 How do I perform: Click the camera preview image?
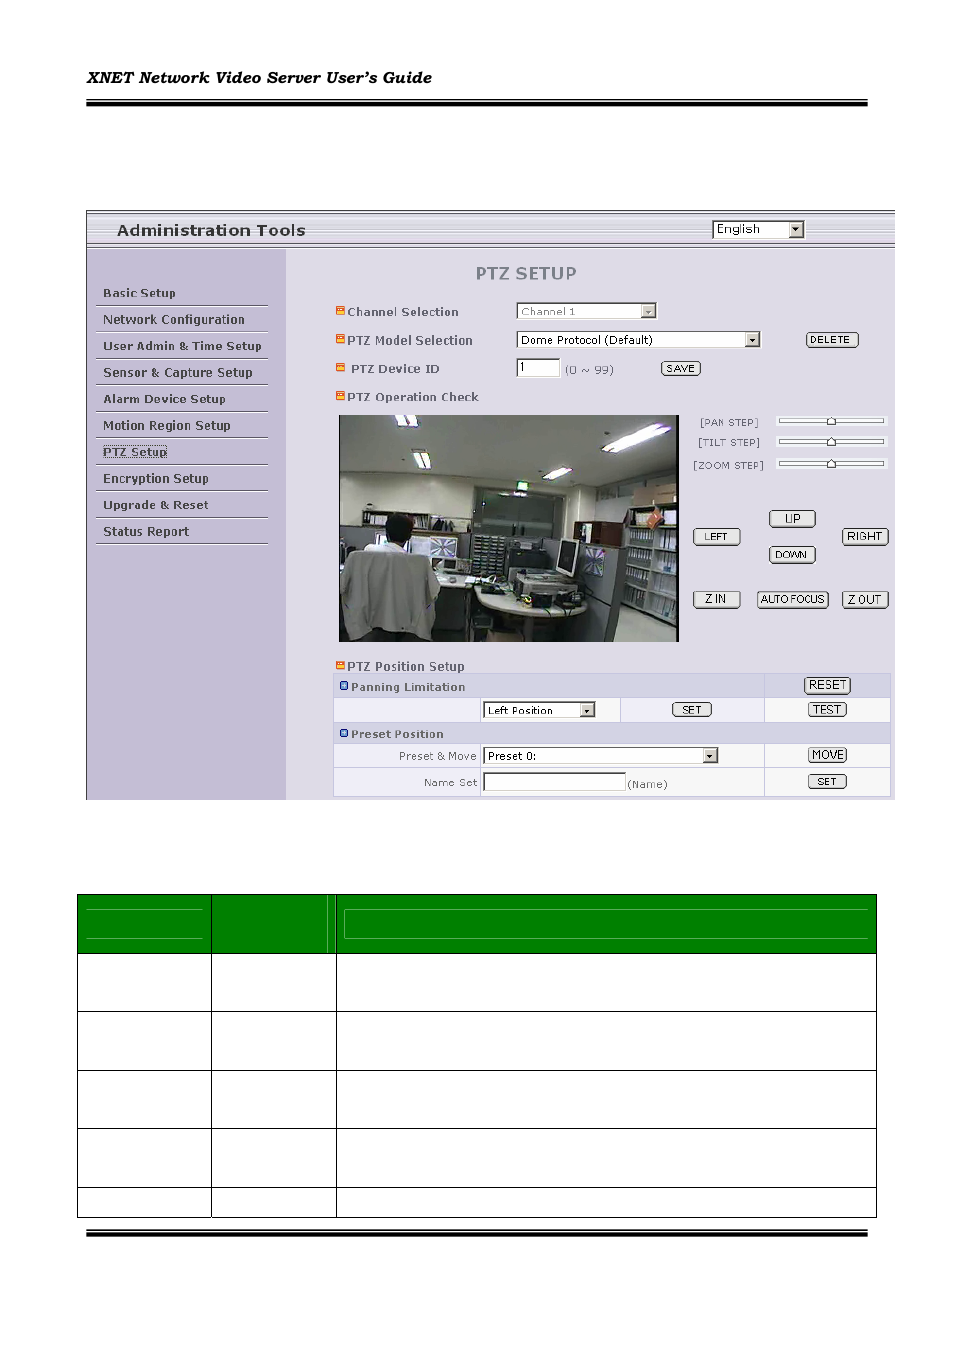pyautogui.click(x=508, y=528)
